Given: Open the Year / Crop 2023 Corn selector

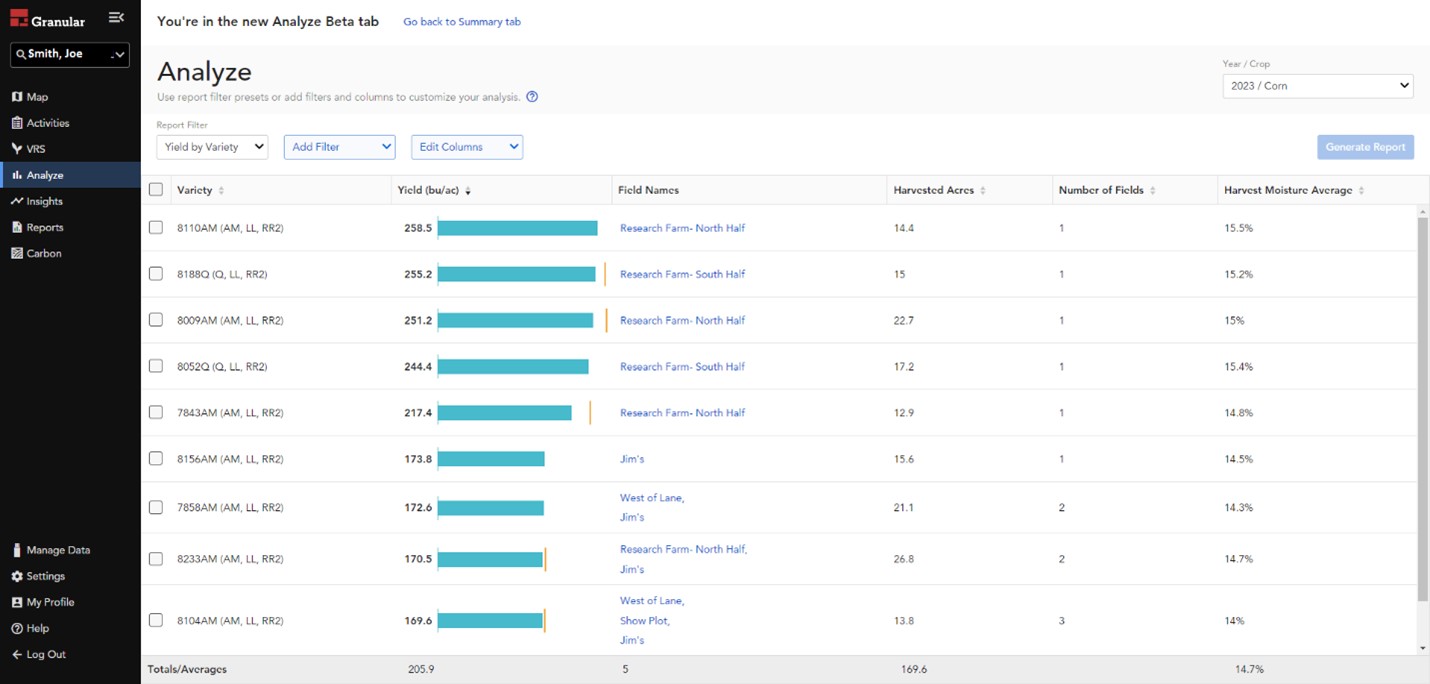Looking at the screenshot, I should click(x=1317, y=86).
